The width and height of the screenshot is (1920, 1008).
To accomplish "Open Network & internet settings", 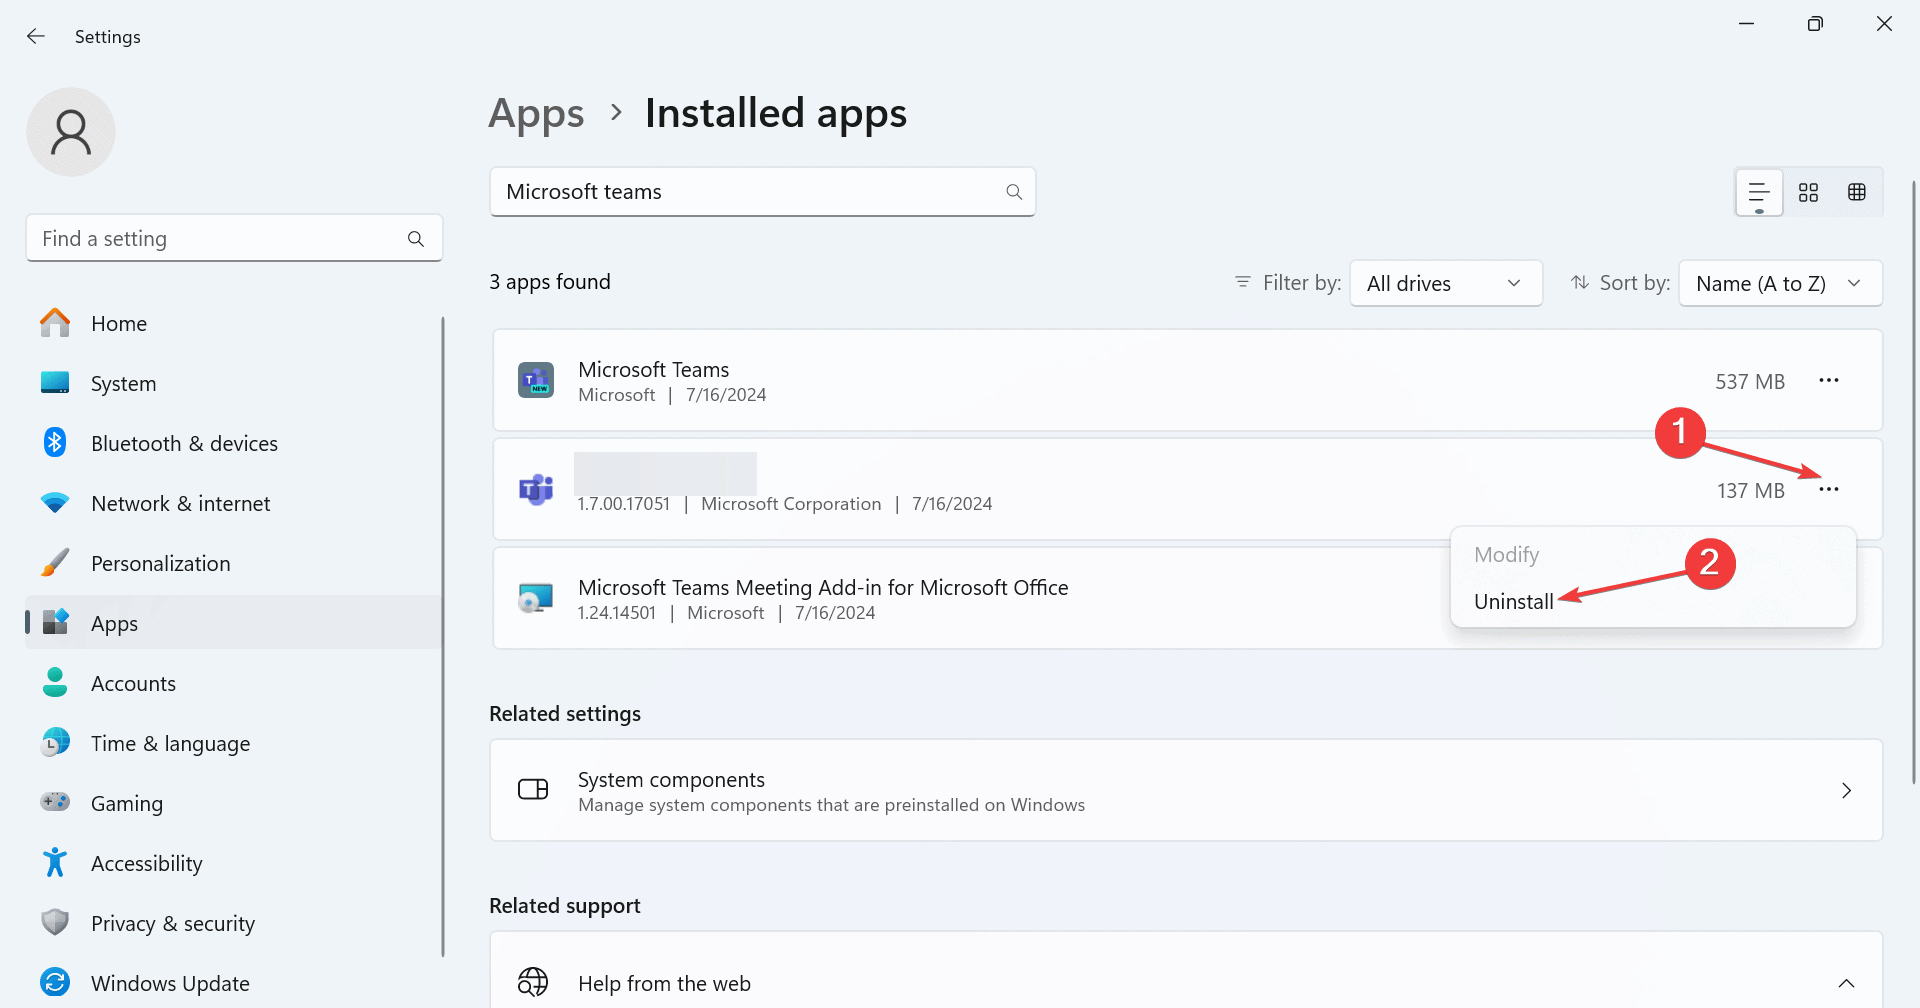I will point(235,503).
